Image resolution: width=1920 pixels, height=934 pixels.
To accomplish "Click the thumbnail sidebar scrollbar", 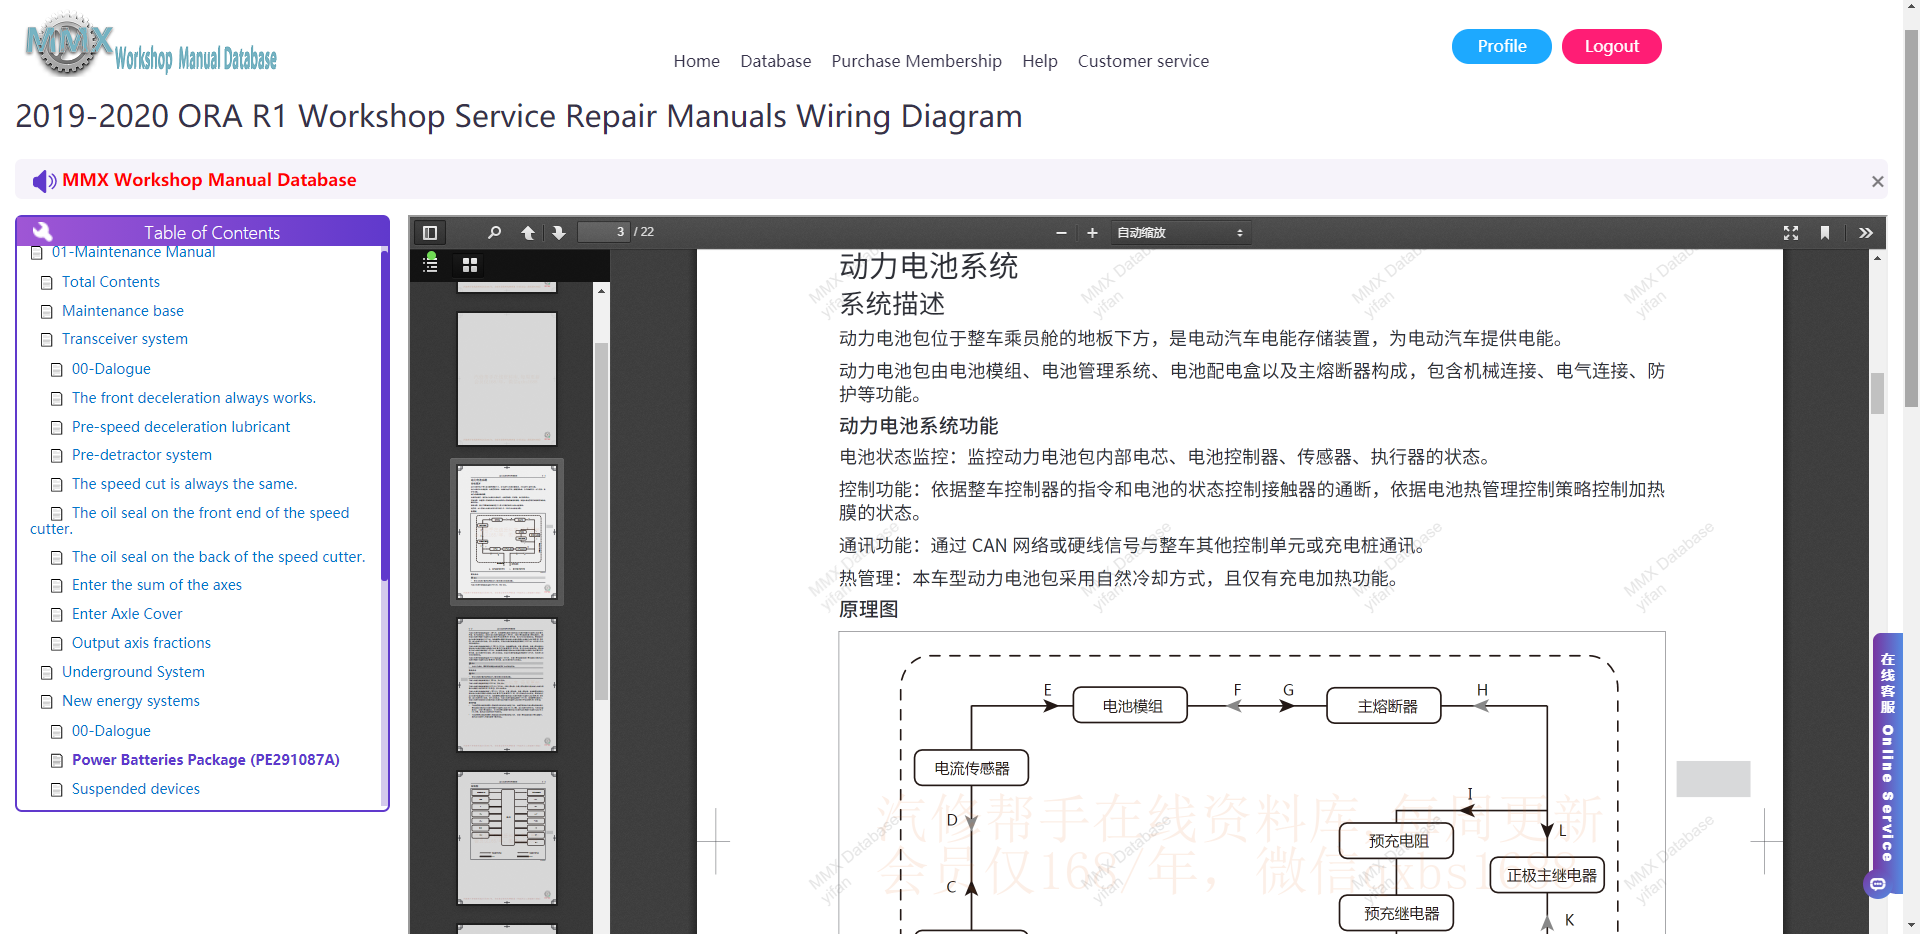I will tap(601, 520).
